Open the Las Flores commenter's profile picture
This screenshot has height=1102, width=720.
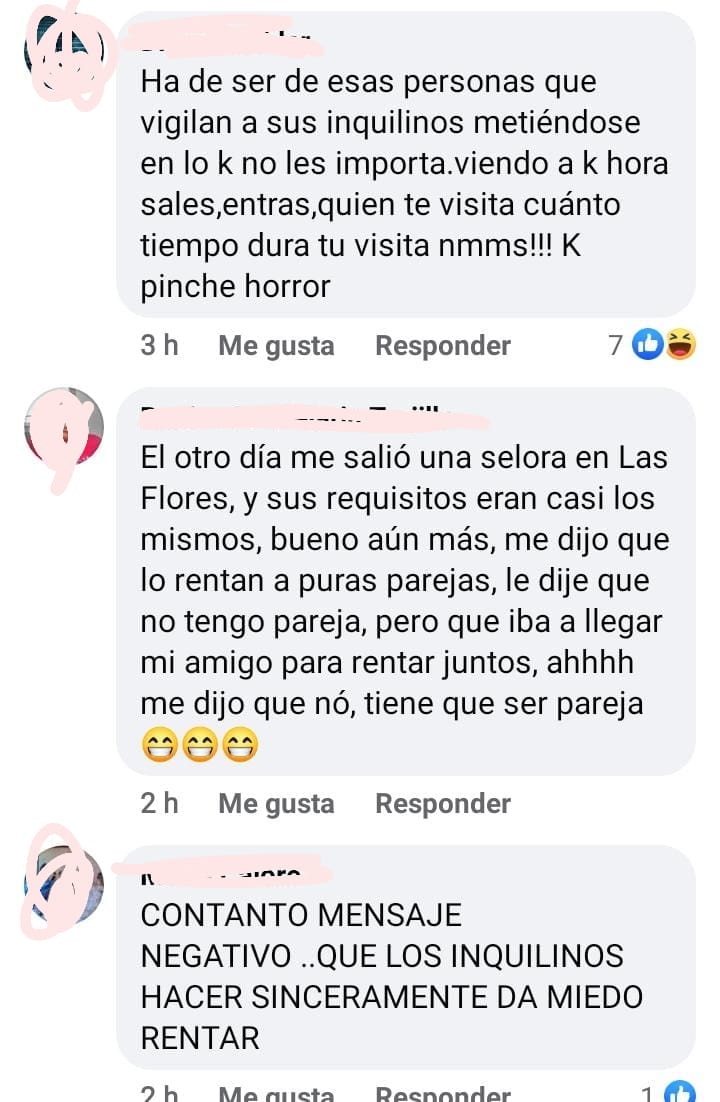[x=65, y=427]
